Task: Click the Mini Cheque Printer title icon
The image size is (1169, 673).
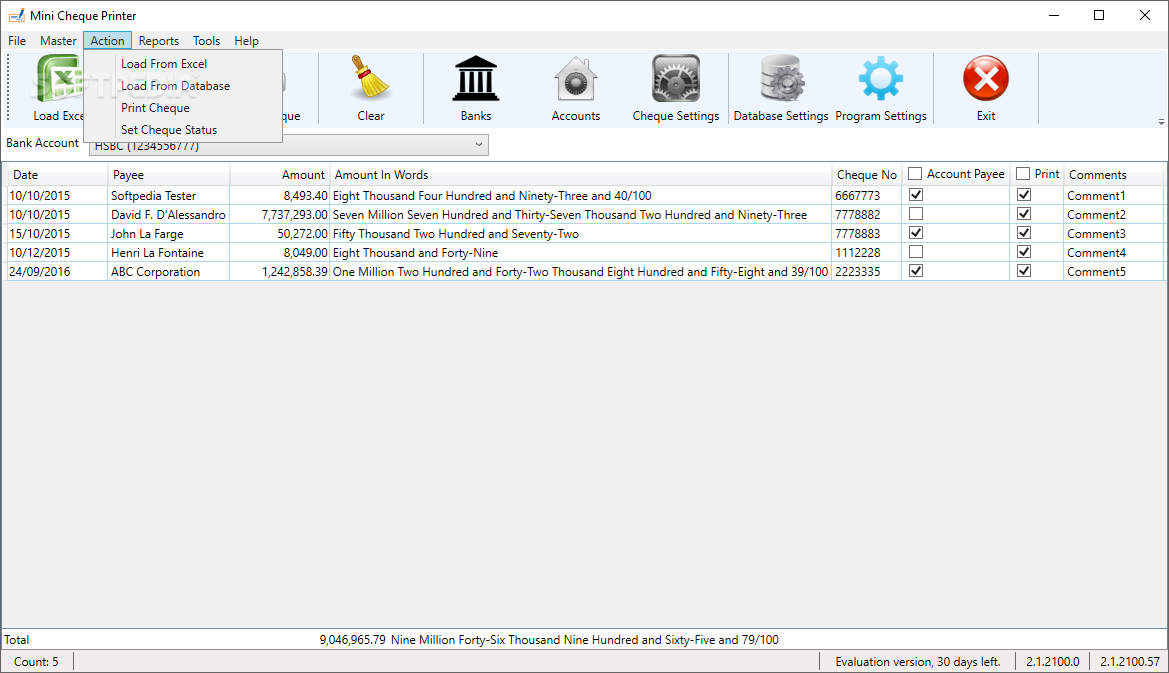Action: pyautogui.click(x=16, y=15)
